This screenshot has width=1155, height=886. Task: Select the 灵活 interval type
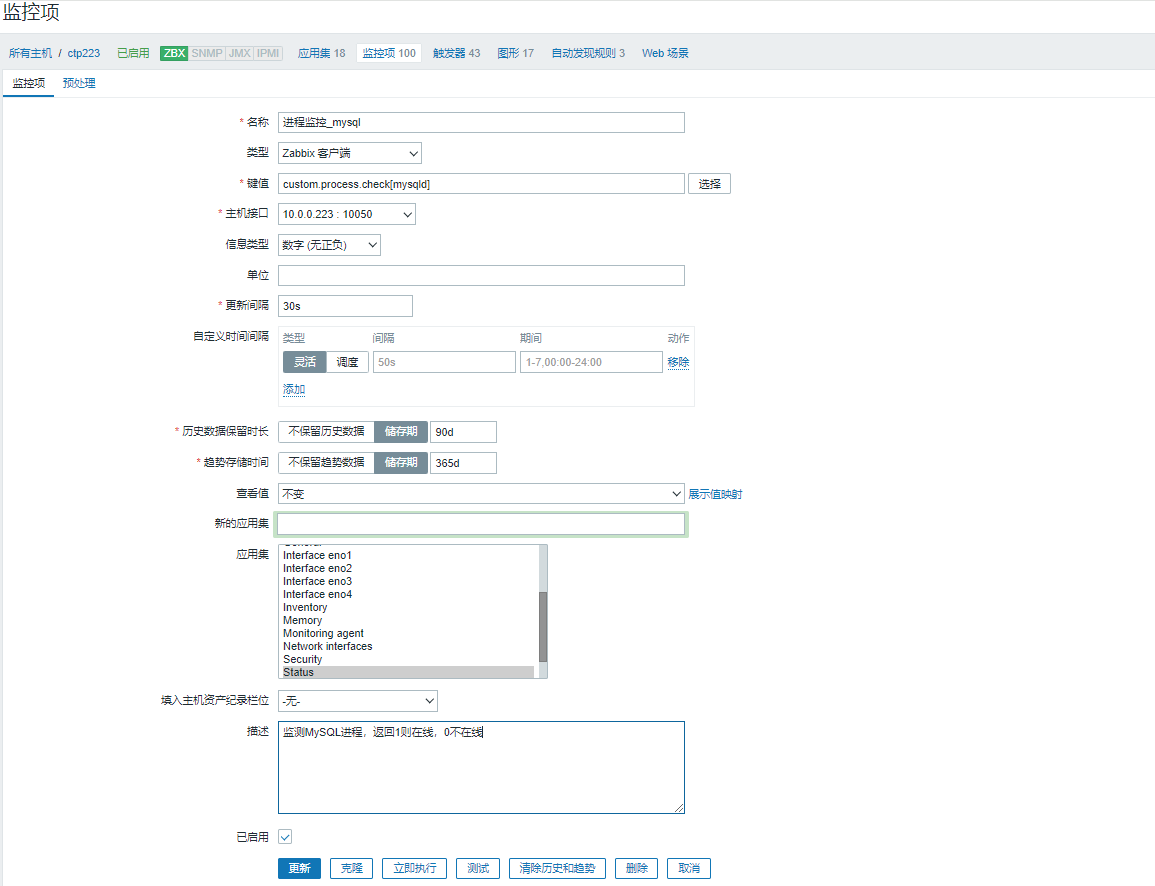tap(304, 362)
